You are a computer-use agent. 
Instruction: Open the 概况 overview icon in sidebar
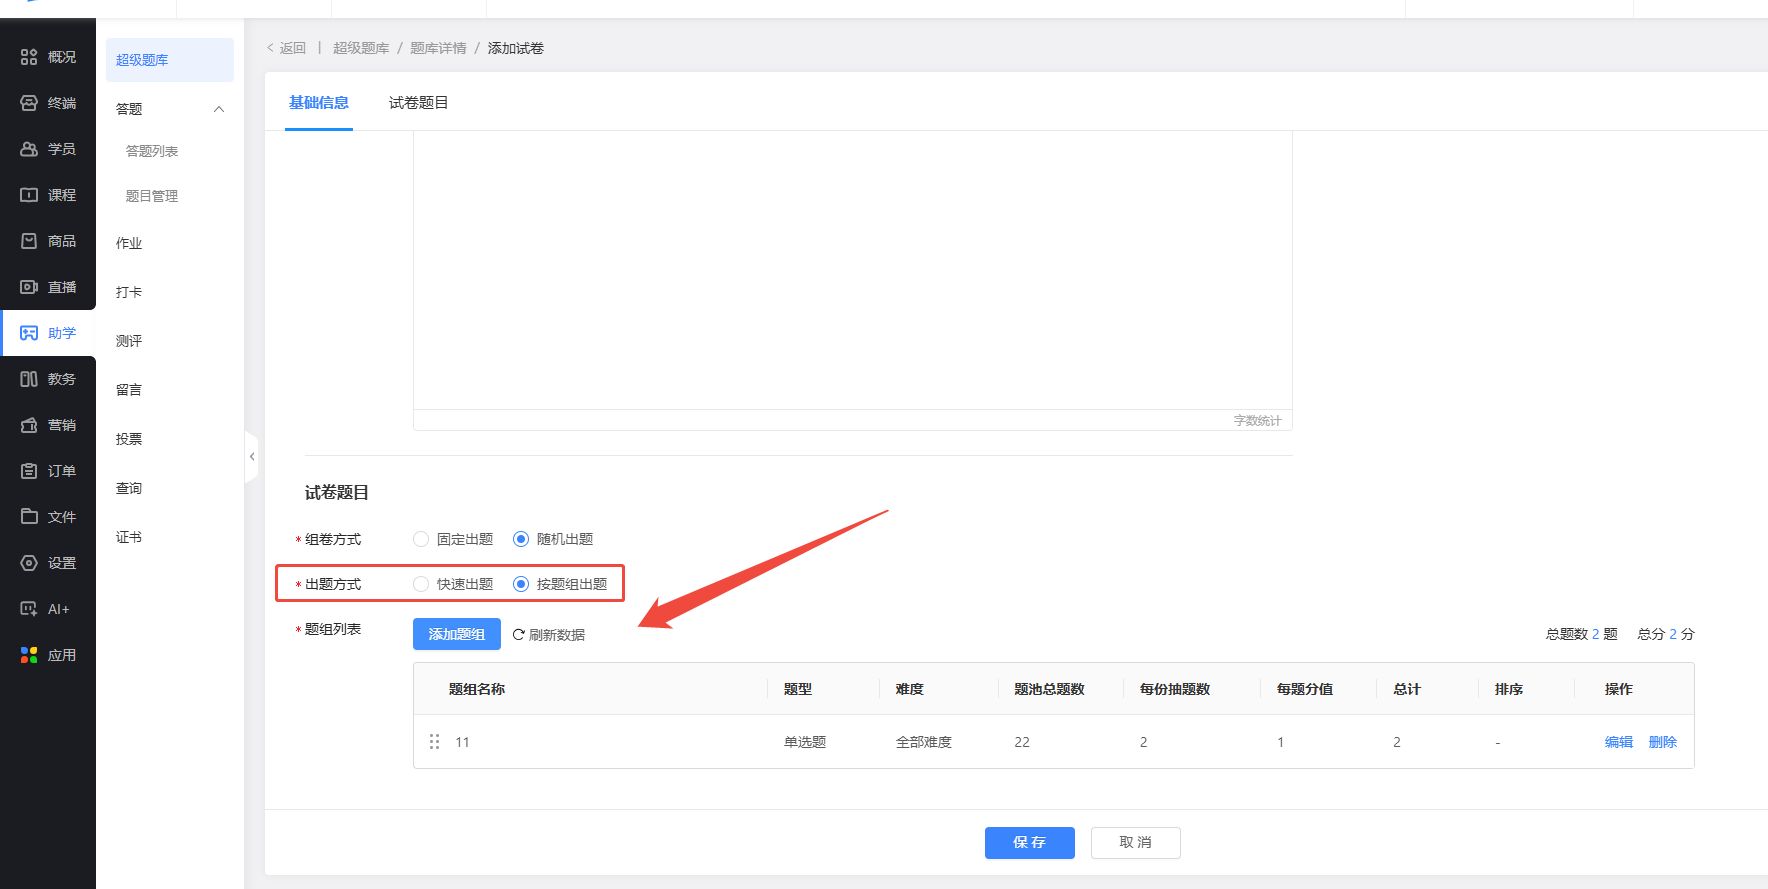click(x=29, y=57)
